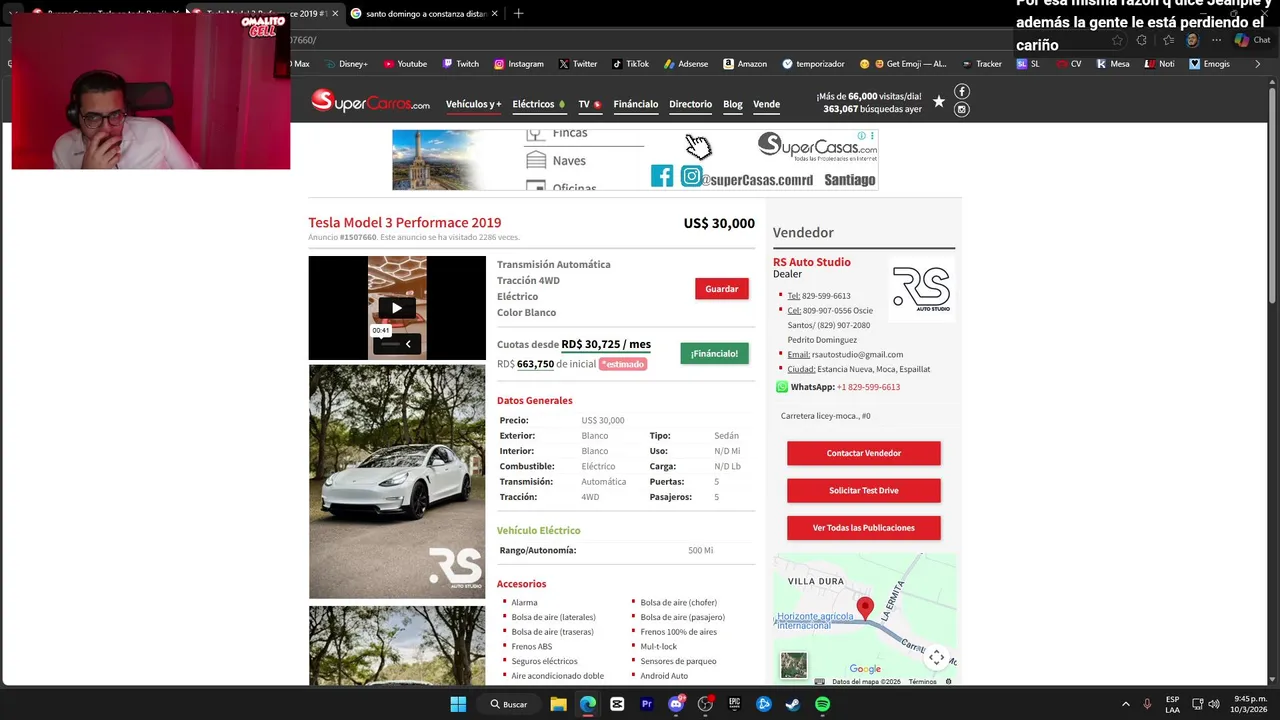Open the Vehículos y + menu
The width and height of the screenshot is (1280, 720).
tap(473, 104)
